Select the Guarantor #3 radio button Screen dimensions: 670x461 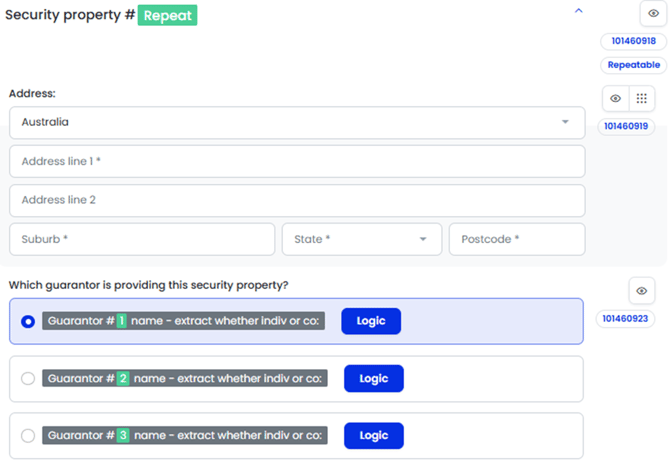coord(28,435)
